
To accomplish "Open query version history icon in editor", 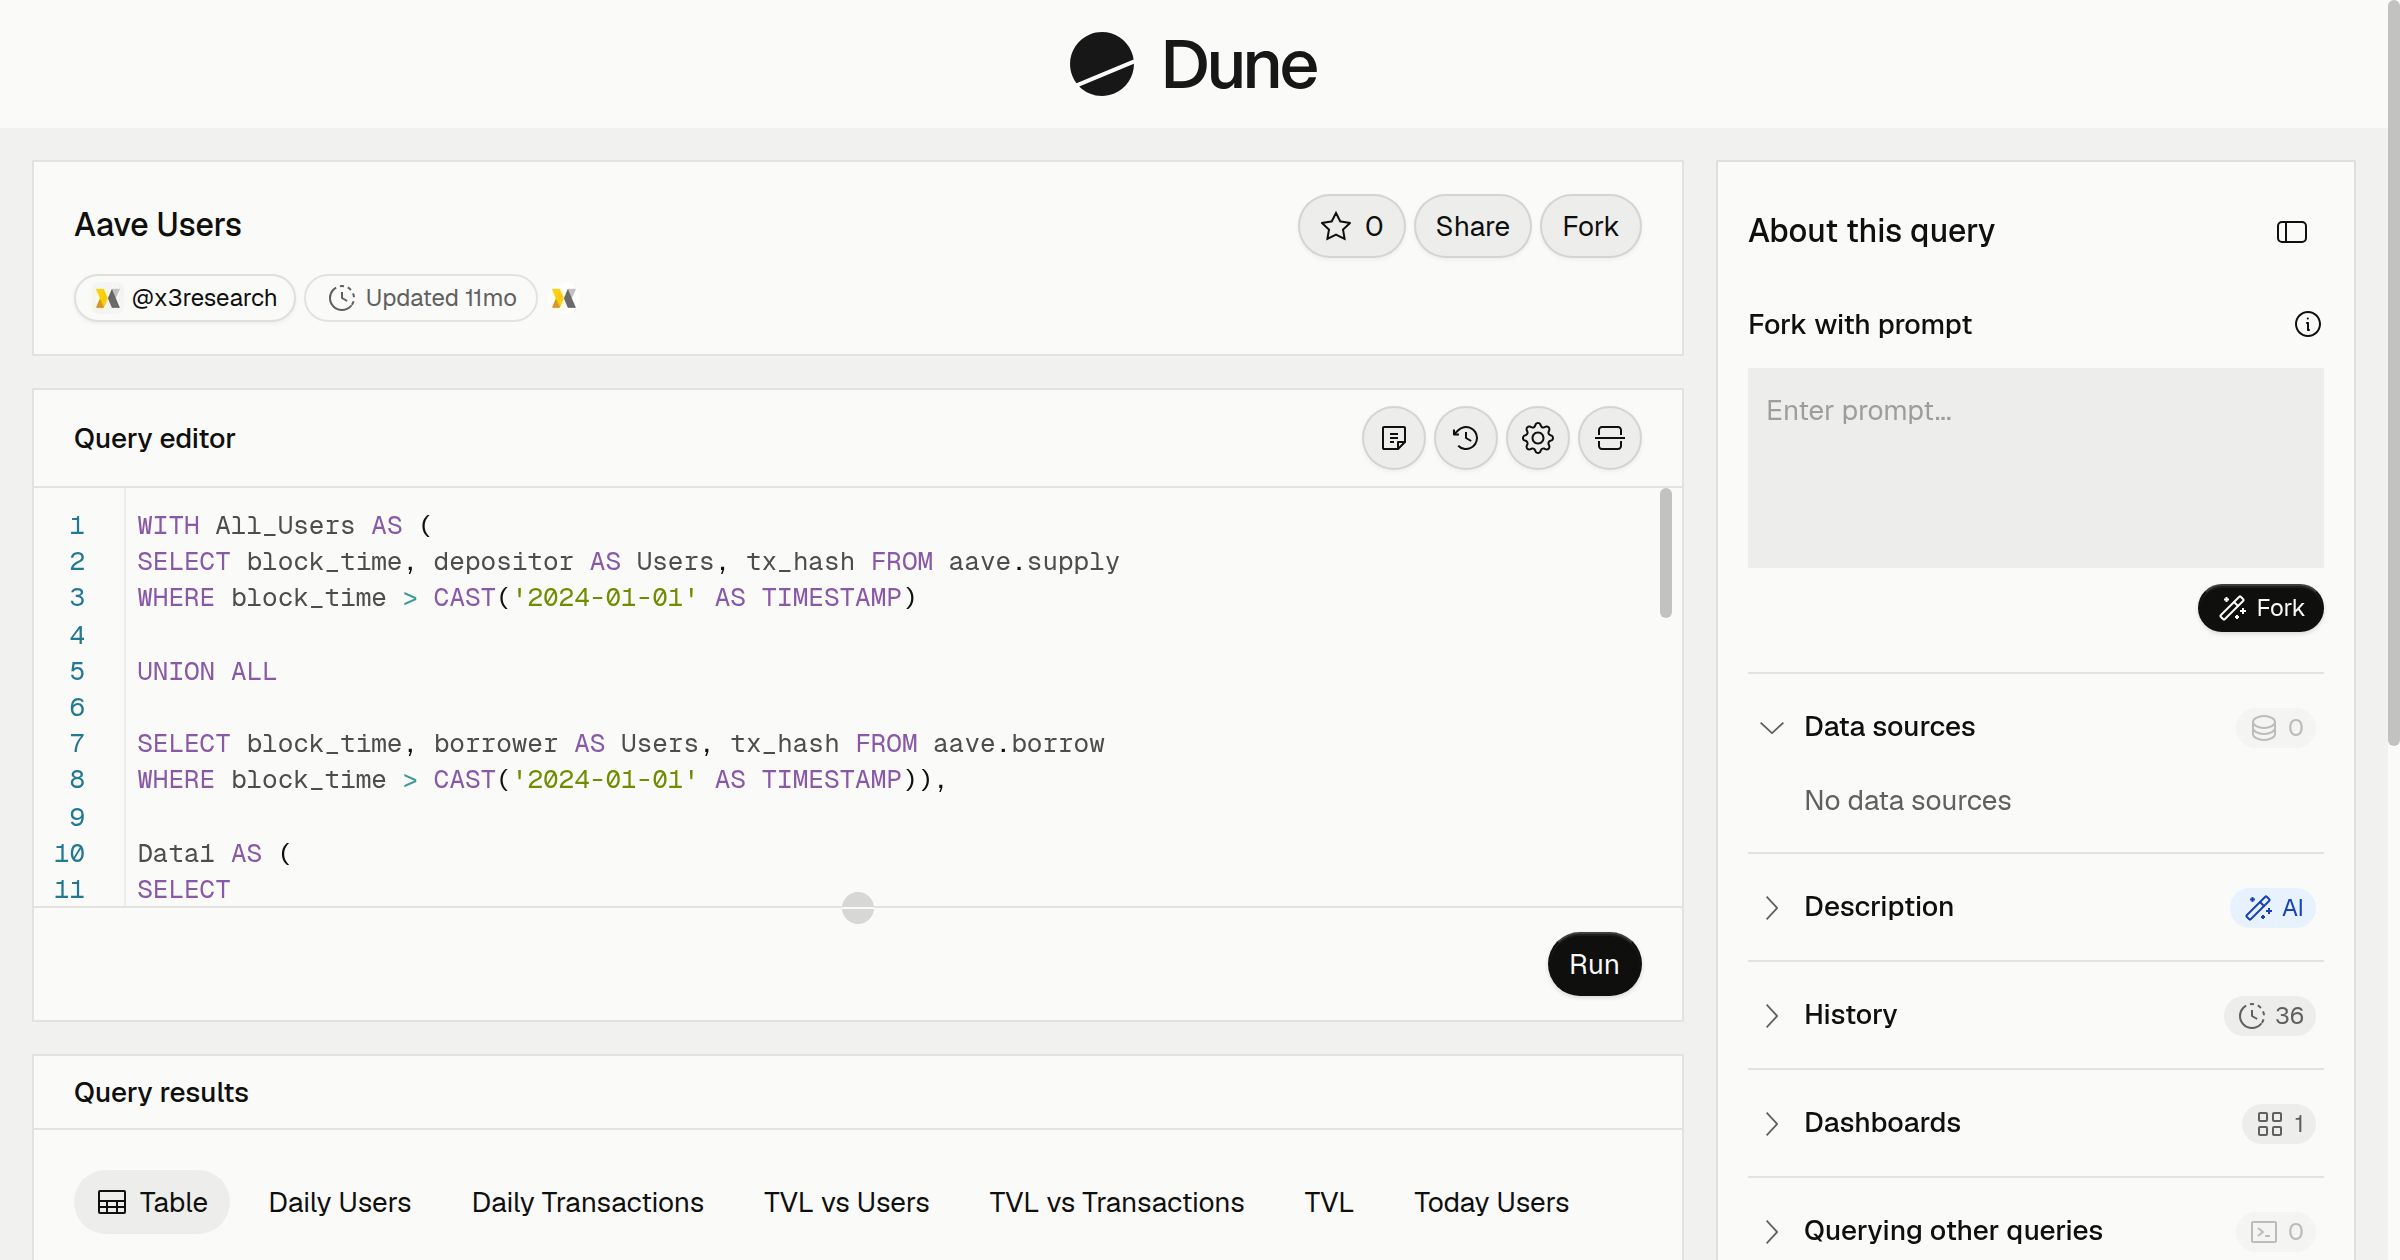I will (1465, 438).
